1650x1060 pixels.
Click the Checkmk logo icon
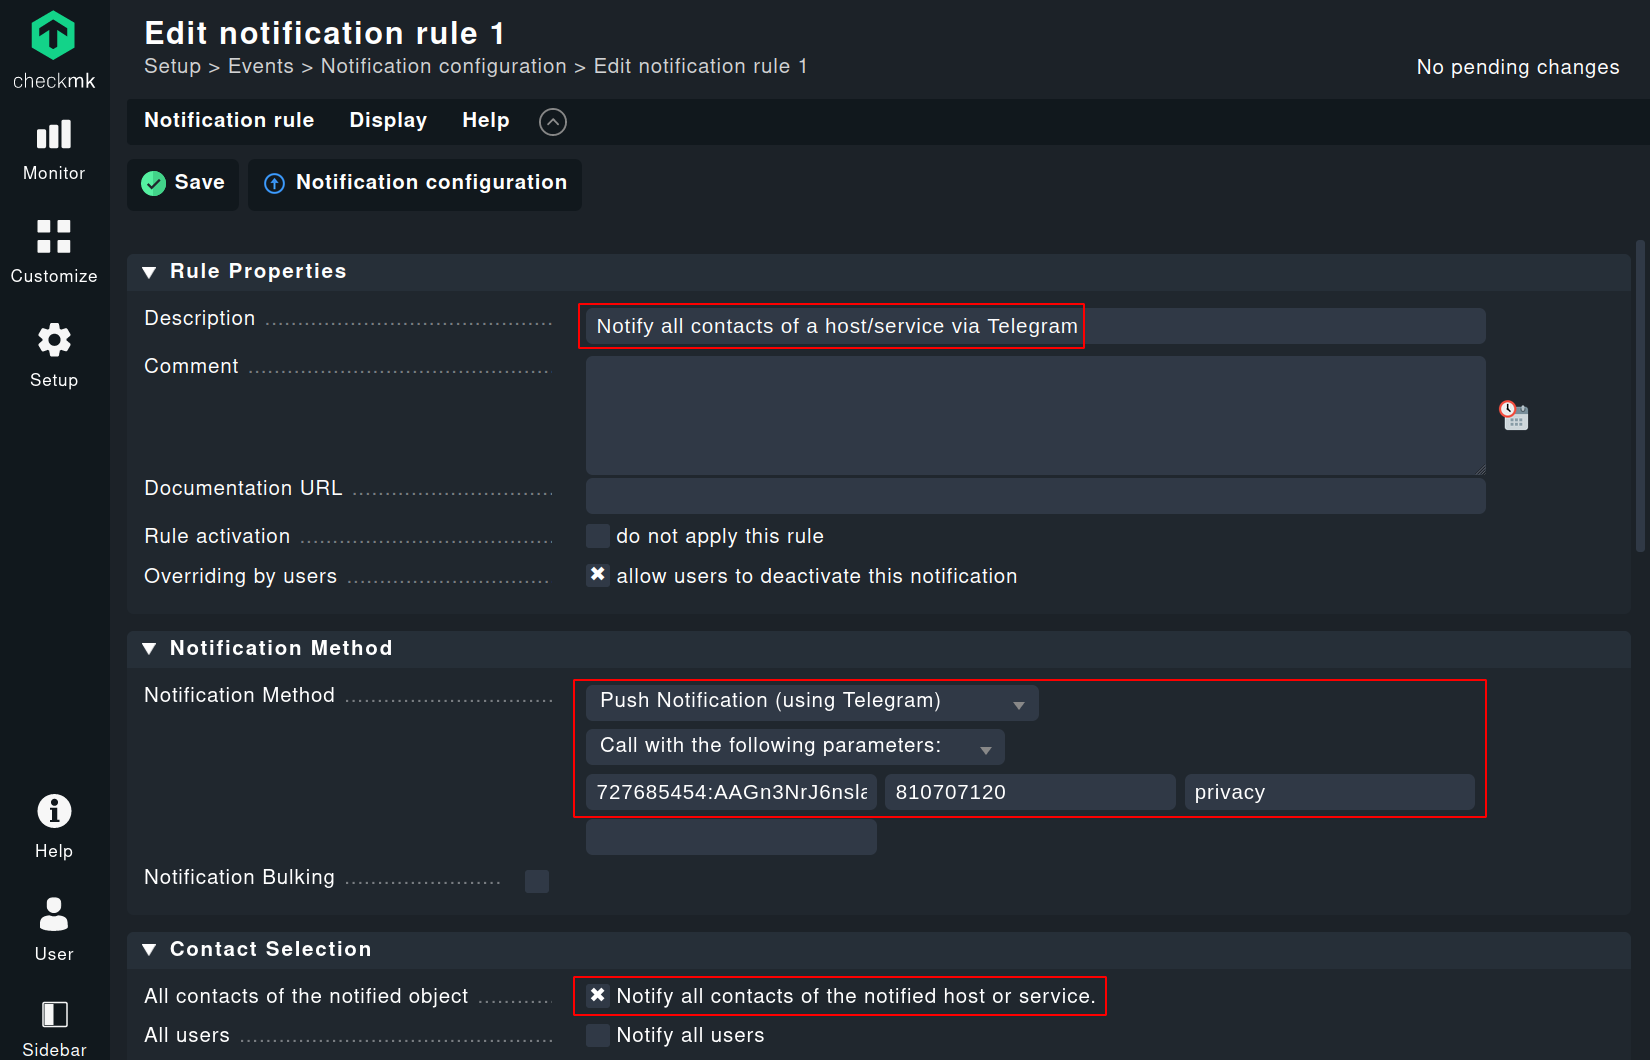[x=53, y=37]
